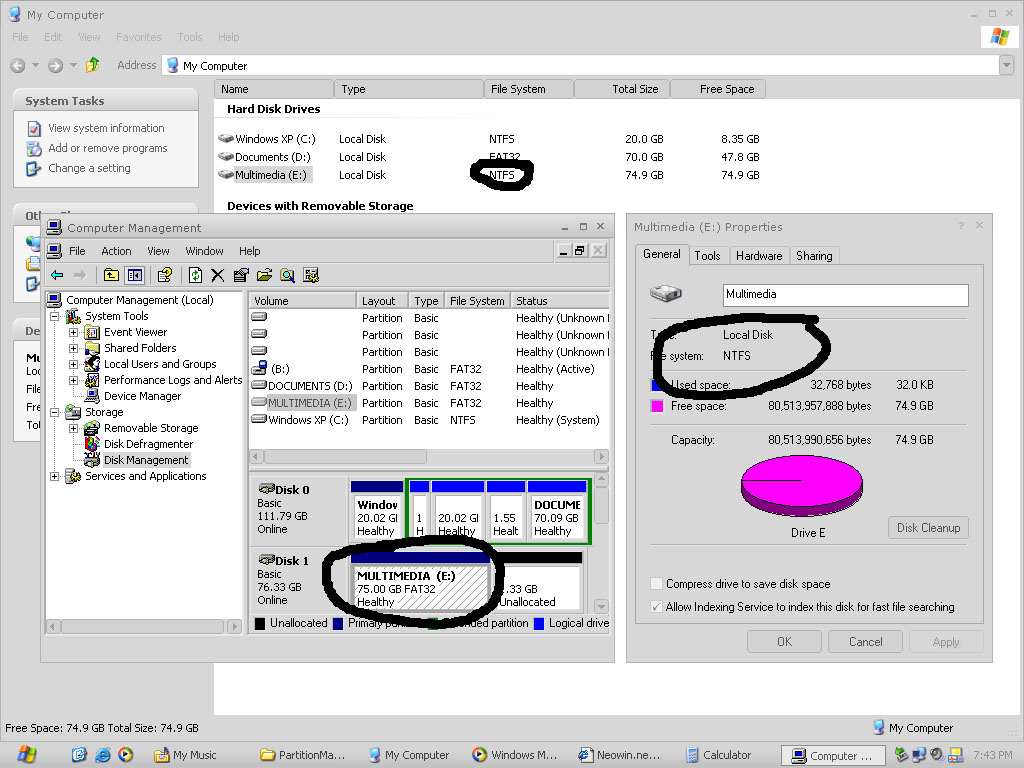
Task: Enable Compress drive to save disk space
Action: point(655,583)
